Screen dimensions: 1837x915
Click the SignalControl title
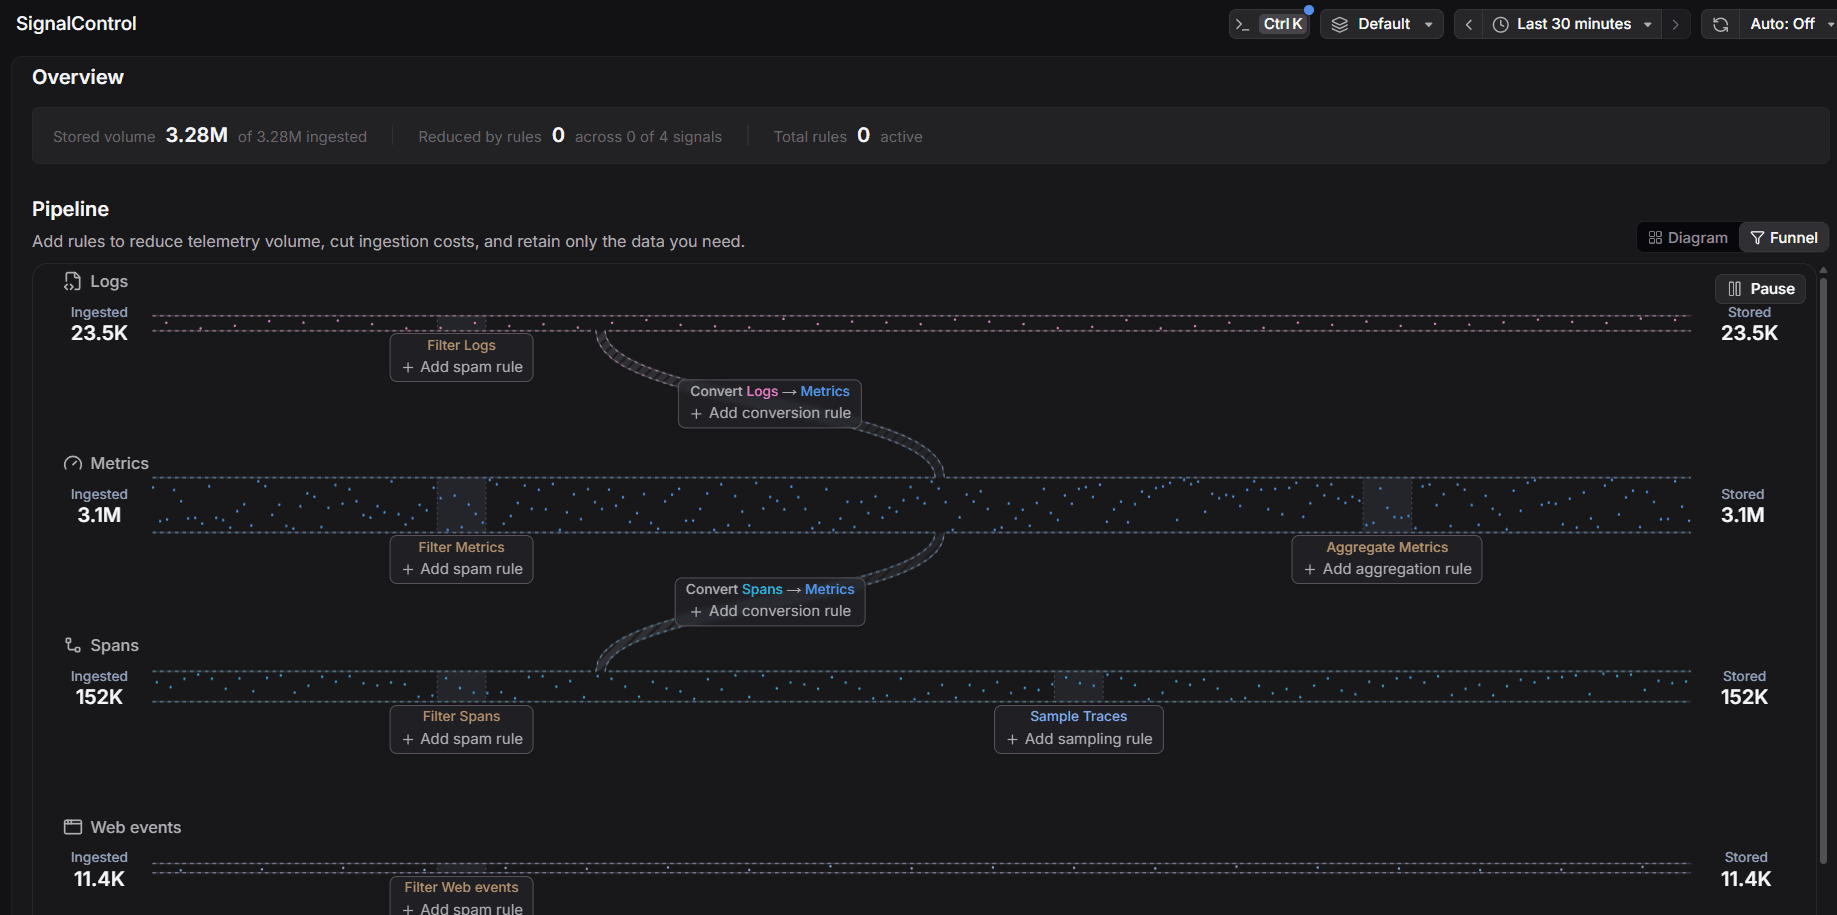click(76, 23)
